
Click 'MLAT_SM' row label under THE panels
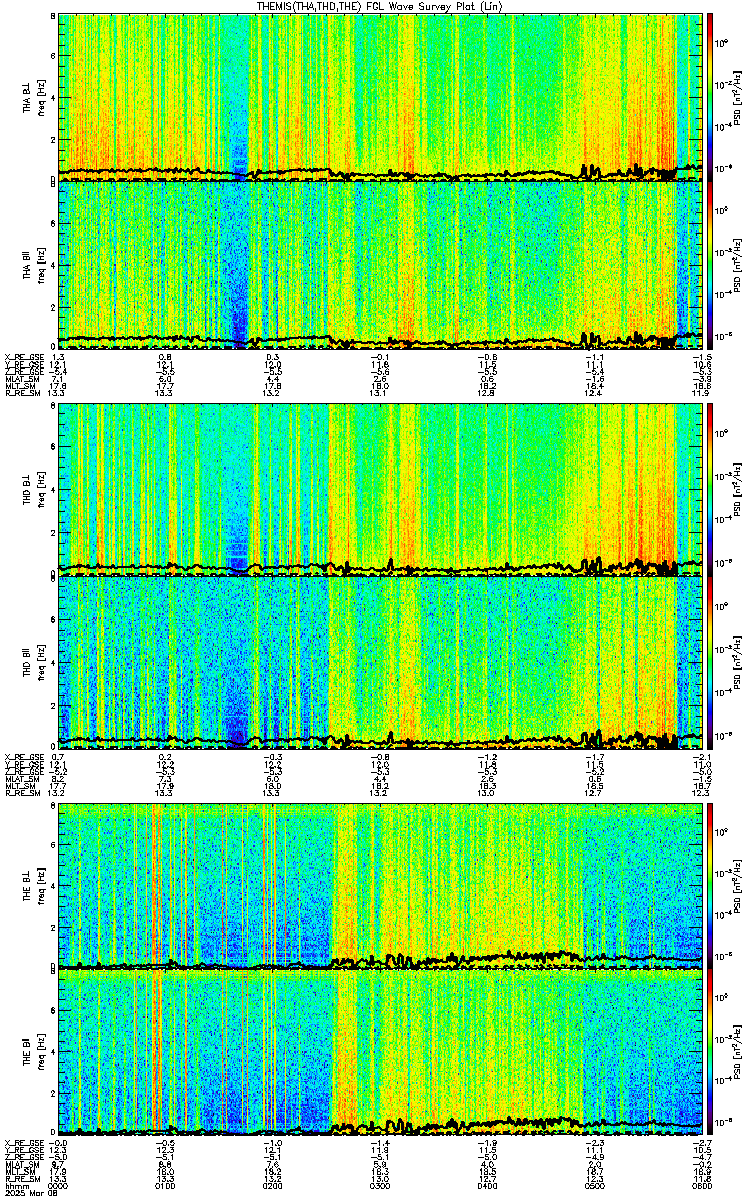pyautogui.click(x=20, y=1164)
